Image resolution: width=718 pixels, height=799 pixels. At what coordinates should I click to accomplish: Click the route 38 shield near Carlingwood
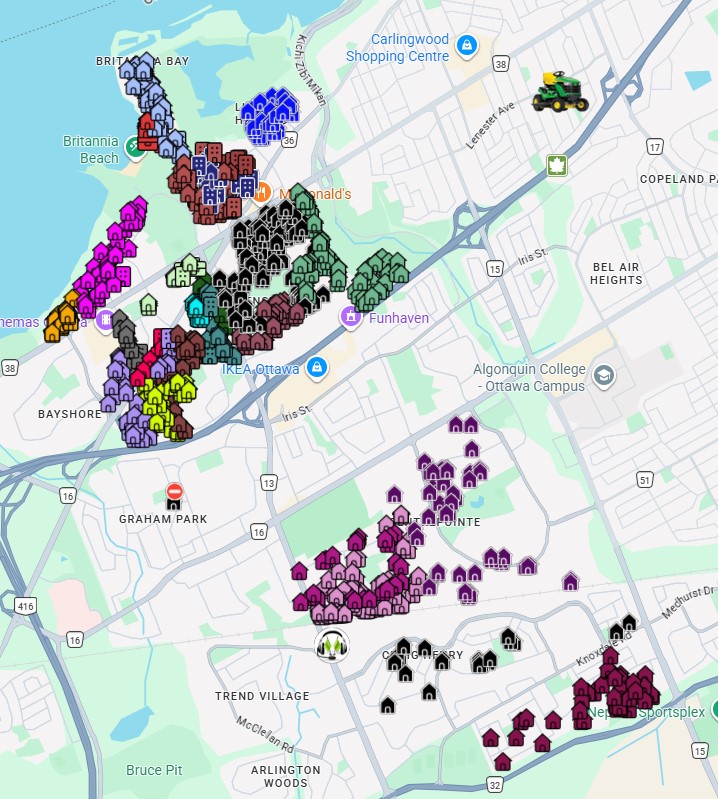click(x=501, y=64)
